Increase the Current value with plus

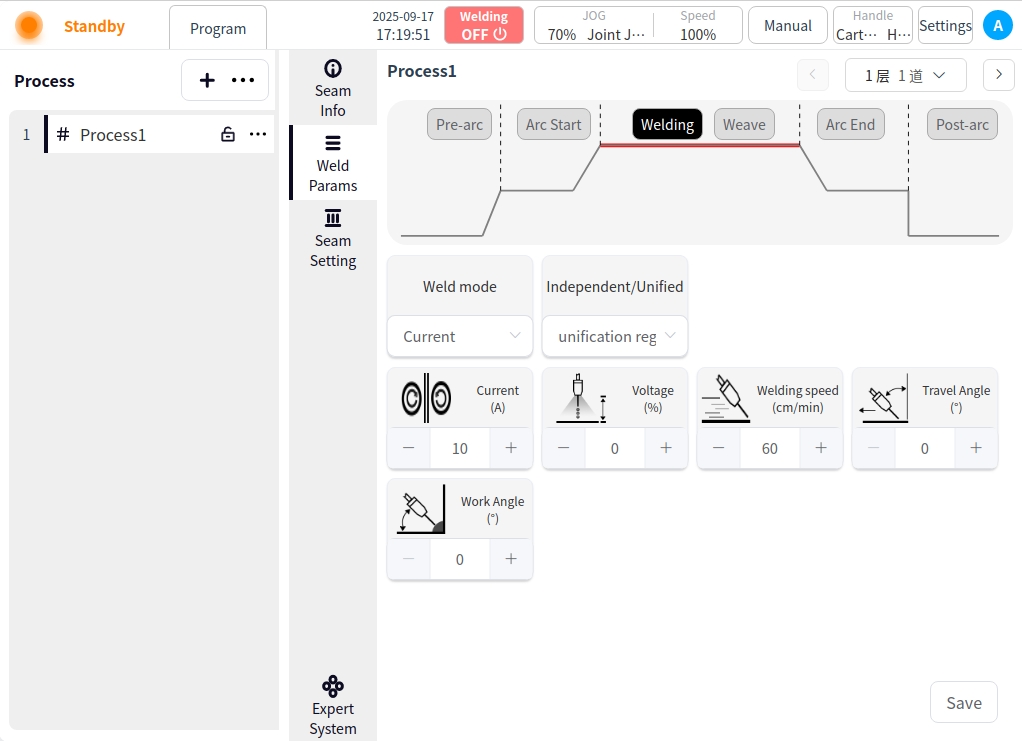point(511,448)
